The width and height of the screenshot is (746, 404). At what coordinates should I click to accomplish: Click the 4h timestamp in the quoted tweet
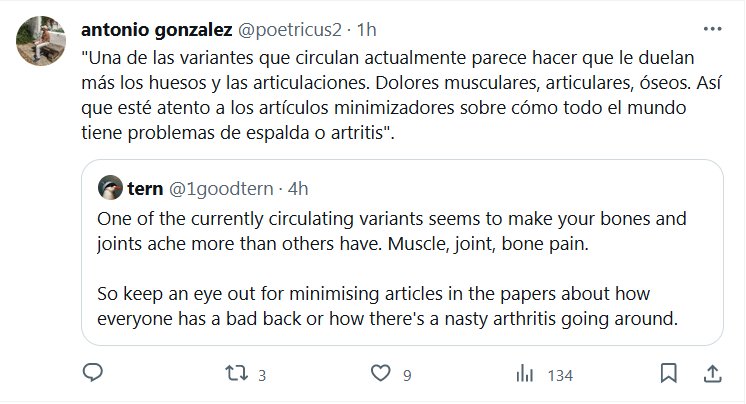click(300, 187)
